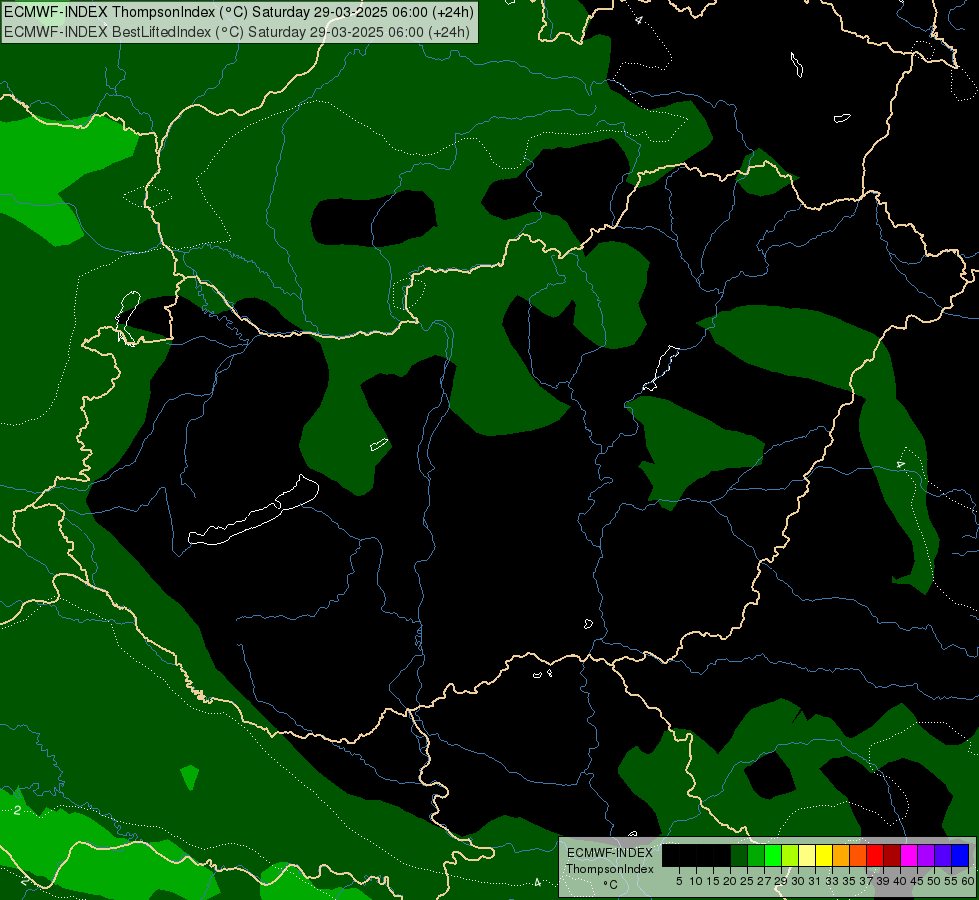This screenshot has width=979, height=900.
Task: Click the '°C' unit label in legend
Action: (x=611, y=885)
